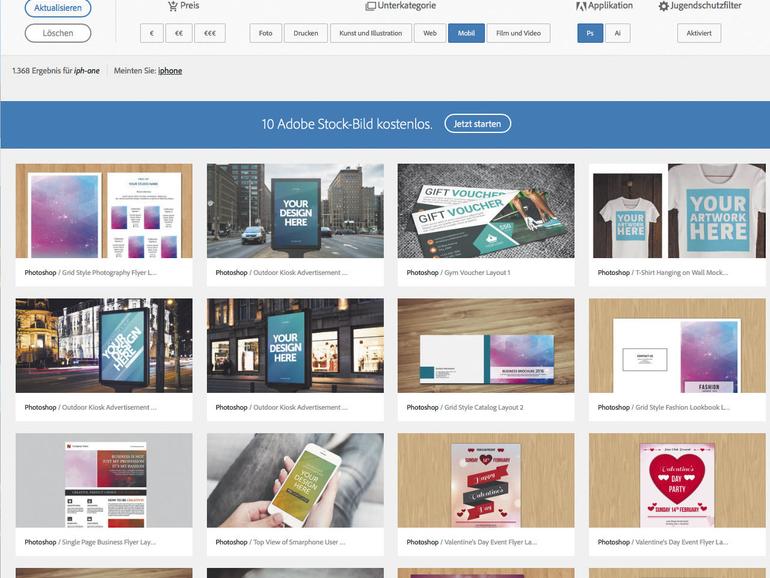Click the Jugendschutzfilter gear icon

tap(663, 6)
